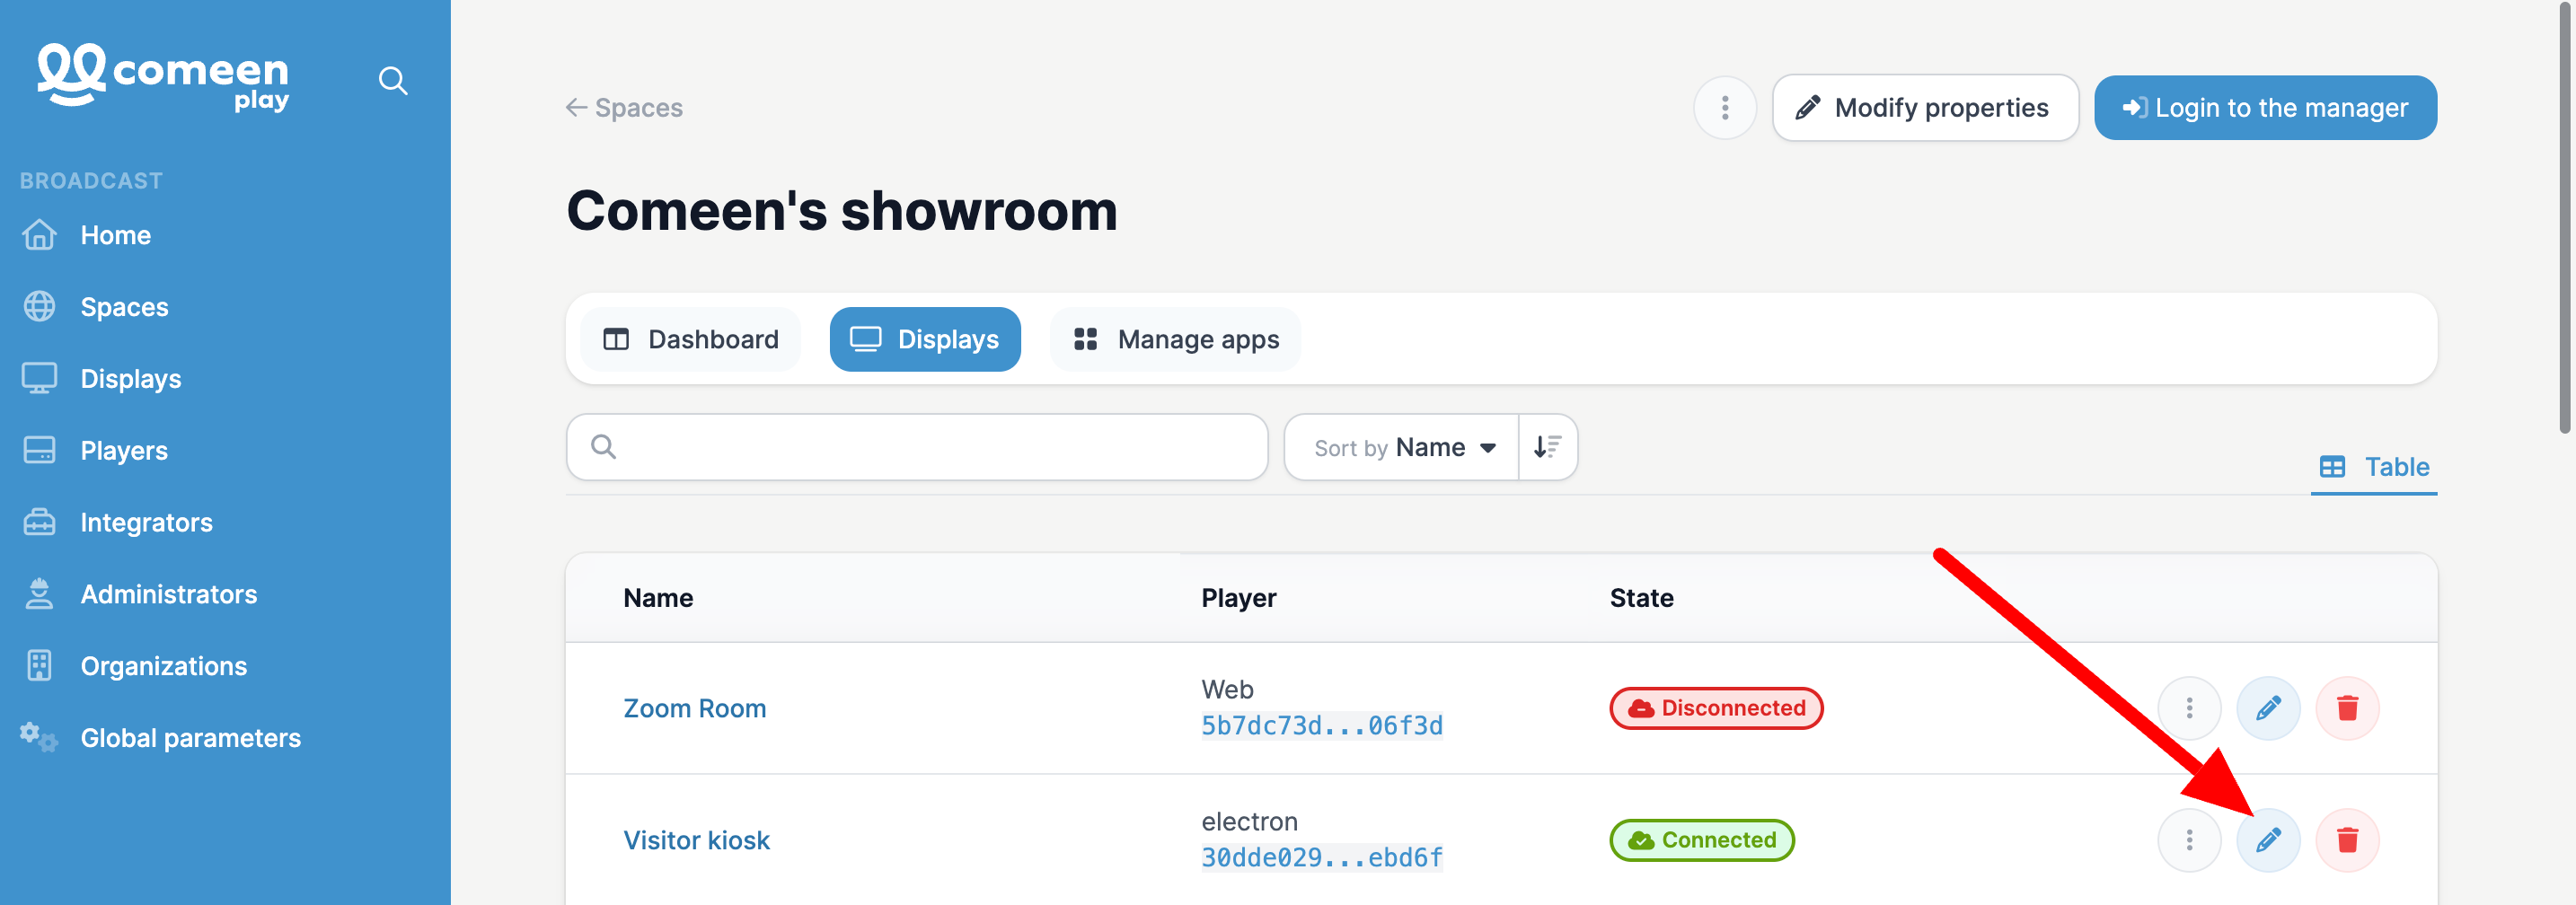Delete the Visitor kiosk display
The image size is (2576, 905).
[2347, 840]
